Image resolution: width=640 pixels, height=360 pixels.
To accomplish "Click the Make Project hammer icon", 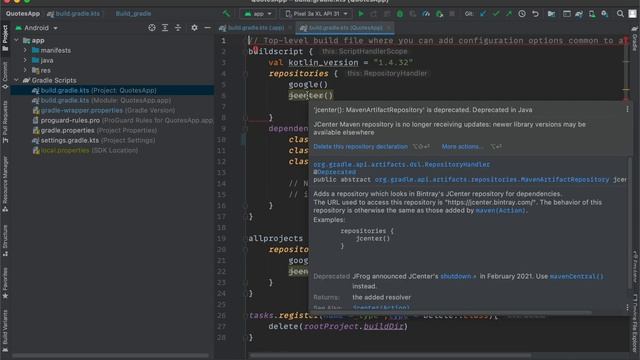I will pyautogui.click(x=227, y=13).
